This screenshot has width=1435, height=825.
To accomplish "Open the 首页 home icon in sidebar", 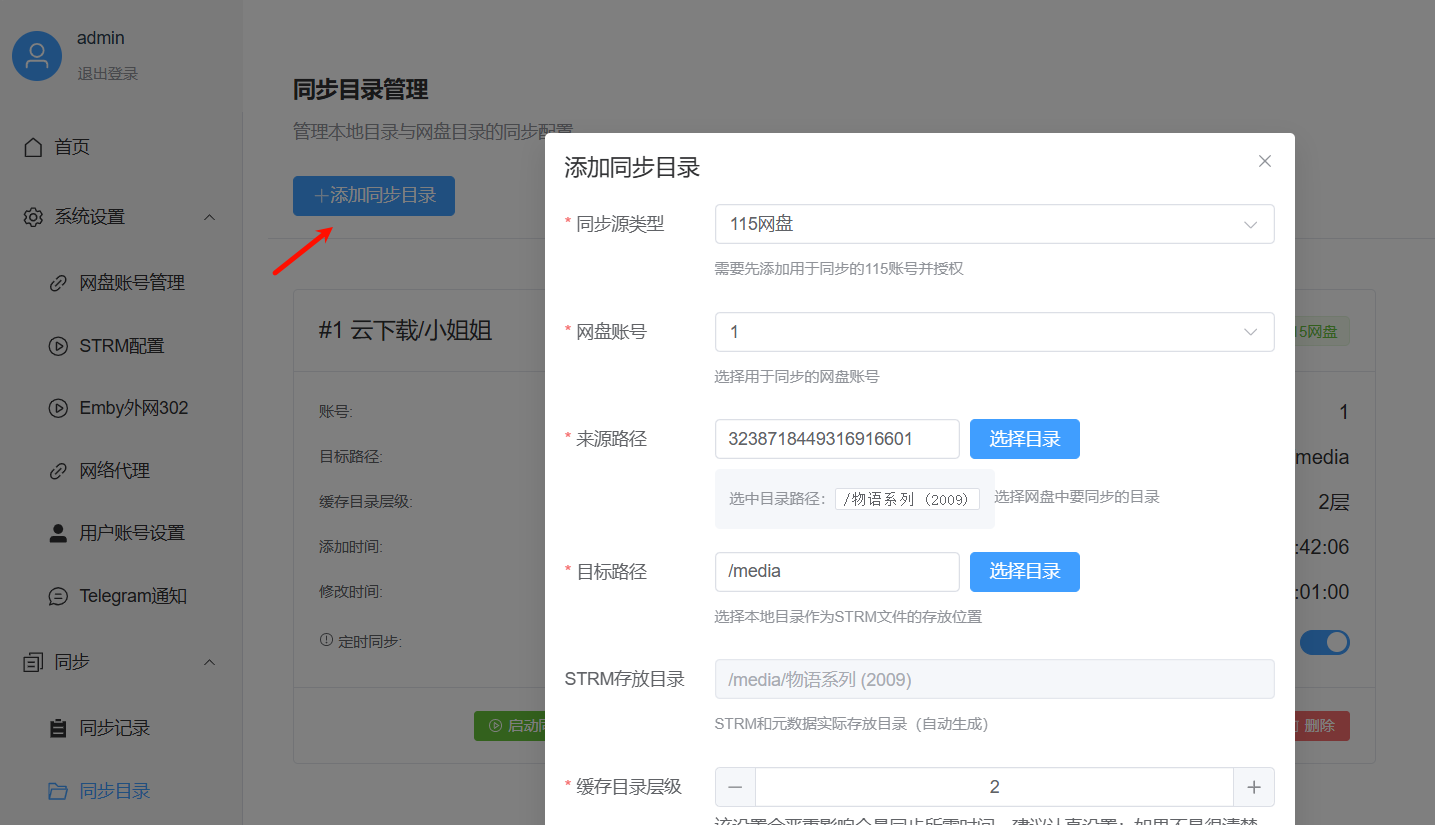I will click(34, 146).
